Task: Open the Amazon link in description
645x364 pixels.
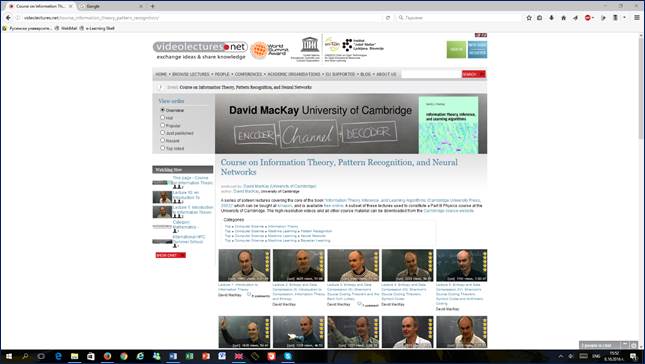Action: [284, 206]
